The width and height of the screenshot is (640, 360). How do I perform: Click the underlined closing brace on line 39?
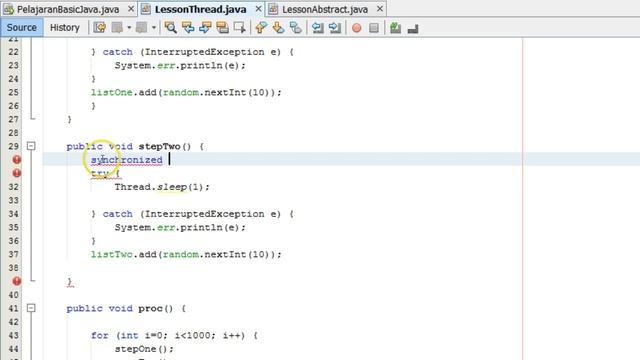[70, 282]
